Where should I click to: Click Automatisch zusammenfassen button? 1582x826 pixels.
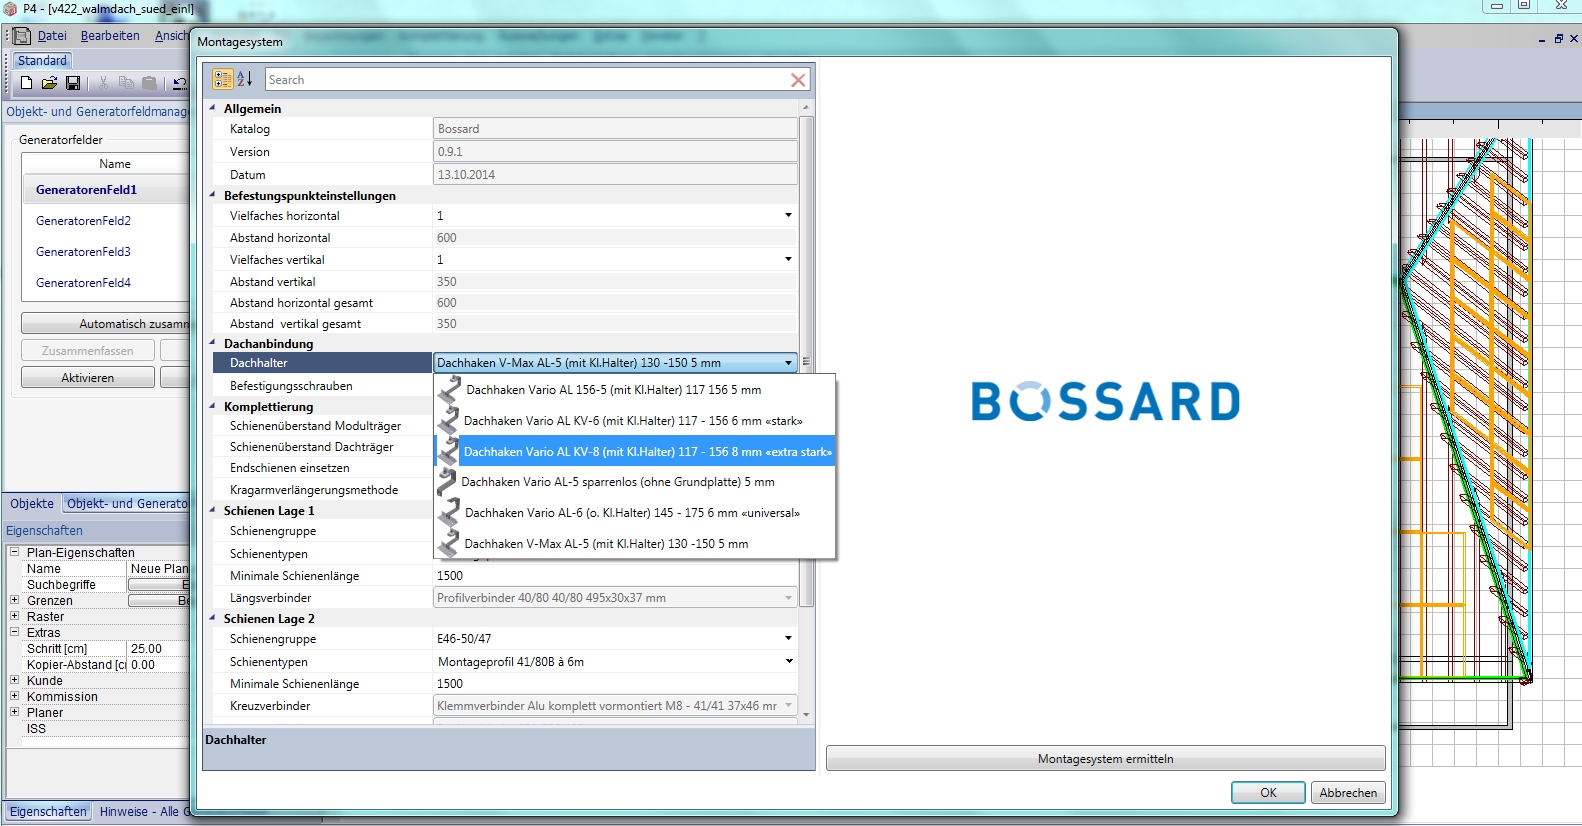[x=106, y=324]
